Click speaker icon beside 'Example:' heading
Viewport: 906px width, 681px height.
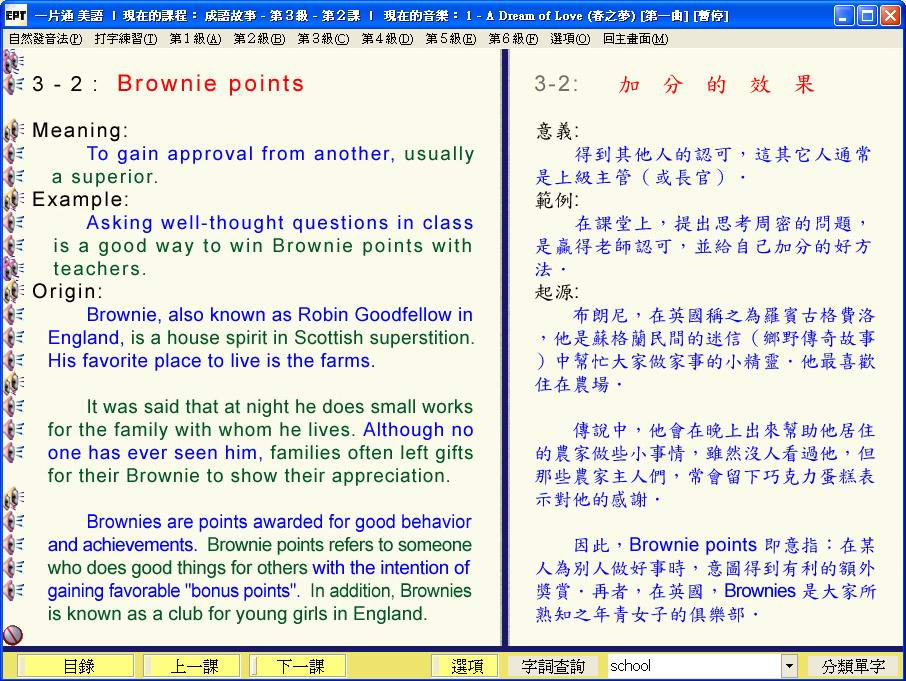14,200
